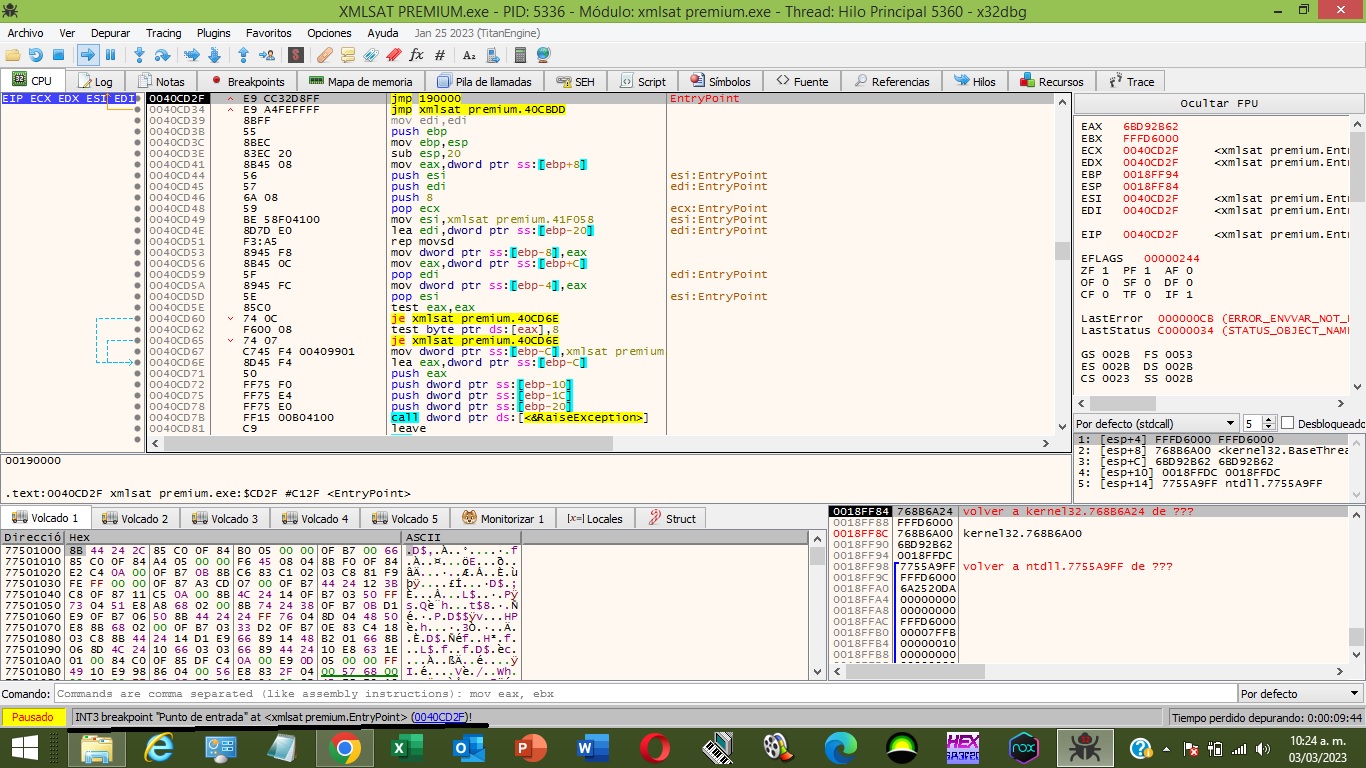Switch to the Log tab
The image size is (1366, 768).
[x=96, y=81]
